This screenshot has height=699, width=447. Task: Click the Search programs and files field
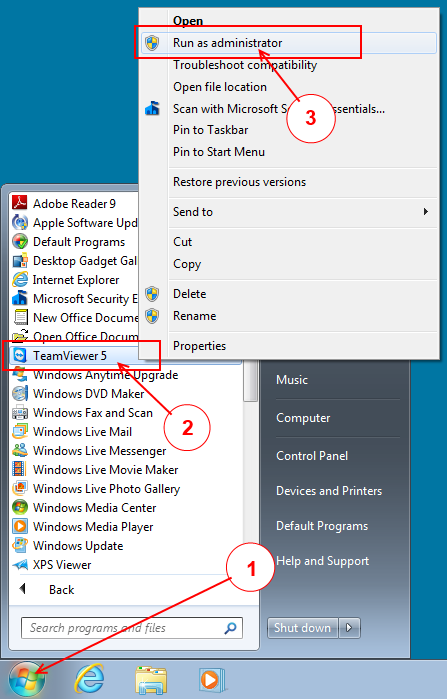[132, 628]
